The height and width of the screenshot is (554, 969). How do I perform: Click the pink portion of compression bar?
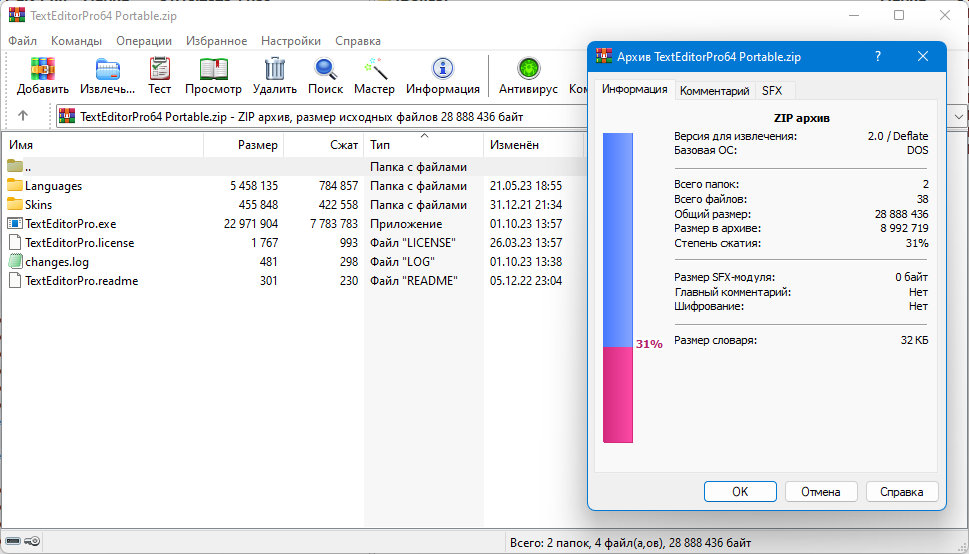pyautogui.click(x=618, y=394)
